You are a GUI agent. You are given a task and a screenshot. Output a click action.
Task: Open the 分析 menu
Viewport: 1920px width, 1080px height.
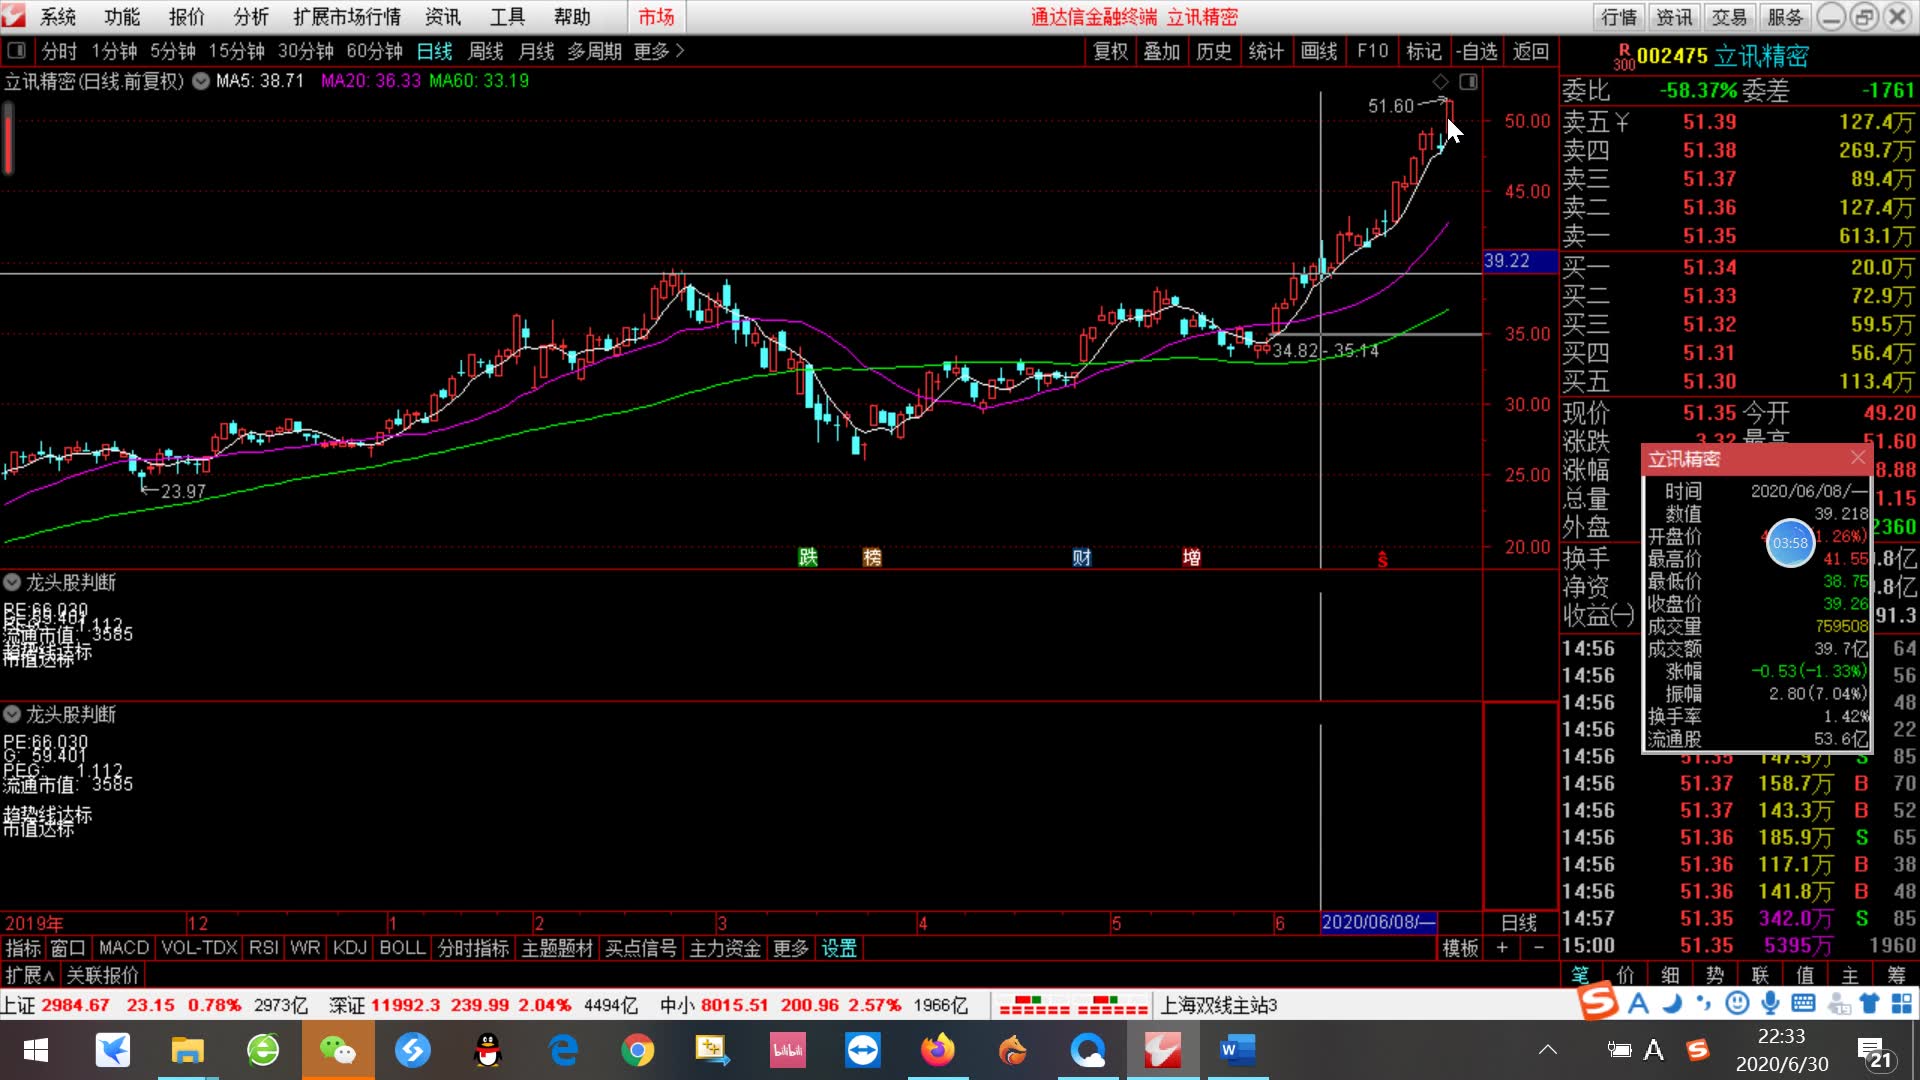tap(251, 17)
